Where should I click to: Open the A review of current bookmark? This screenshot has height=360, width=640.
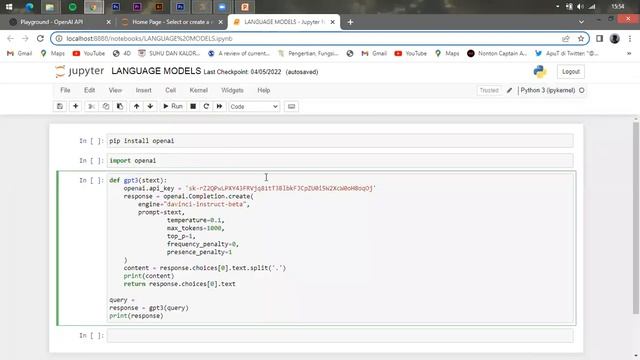pos(239,53)
